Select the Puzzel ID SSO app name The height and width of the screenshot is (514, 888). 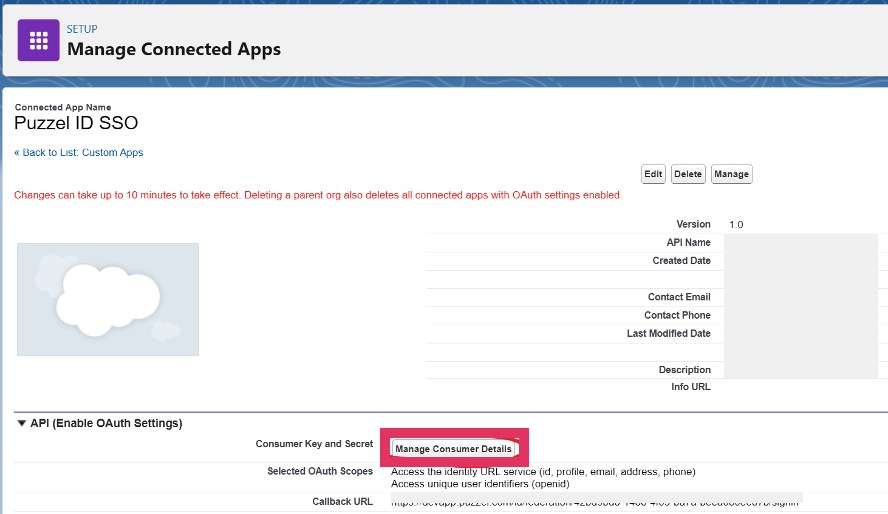pos(76,124)
